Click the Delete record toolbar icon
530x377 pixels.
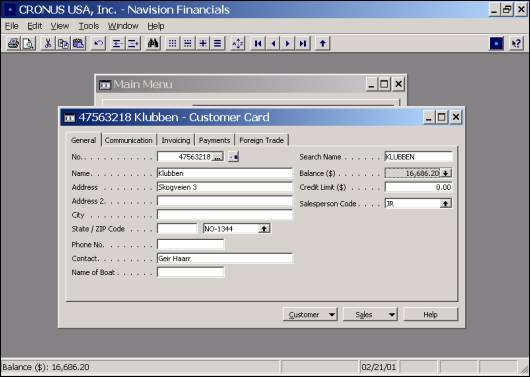(x=133, y=43)
